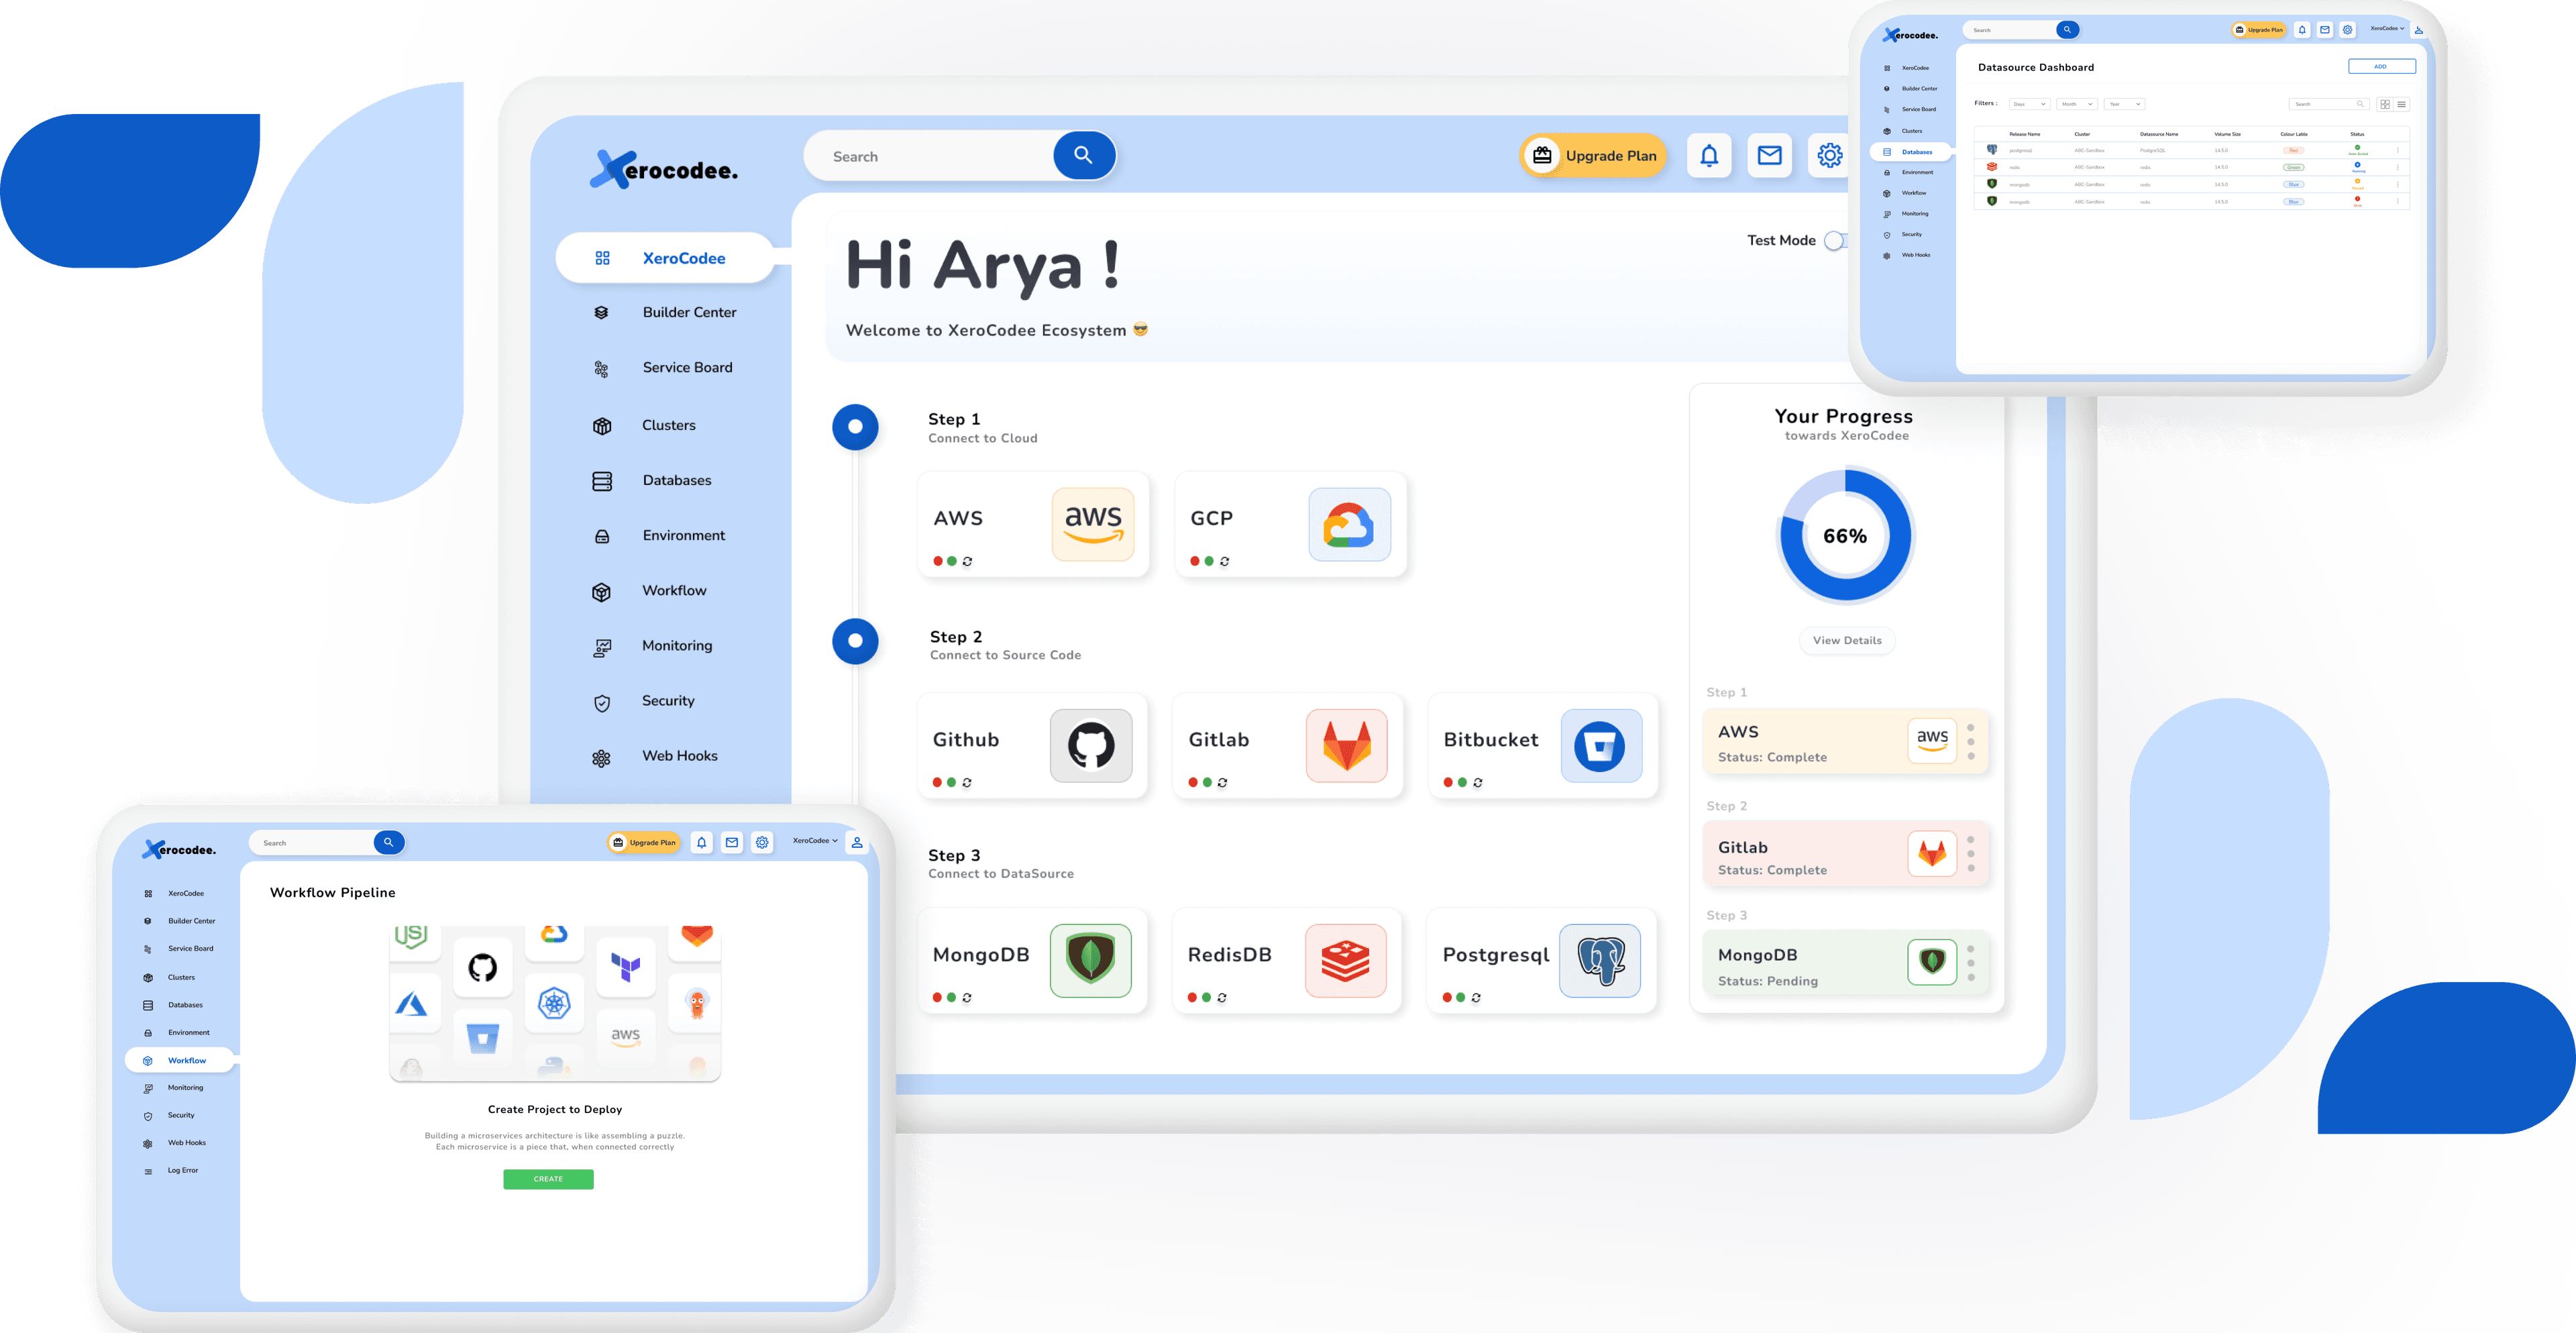This screenshot has height=1333, width=2576.
Task: Click the Terraform logo in Workflow Pipeline grid
Action: pyautogui.click(x=626, y=967)
